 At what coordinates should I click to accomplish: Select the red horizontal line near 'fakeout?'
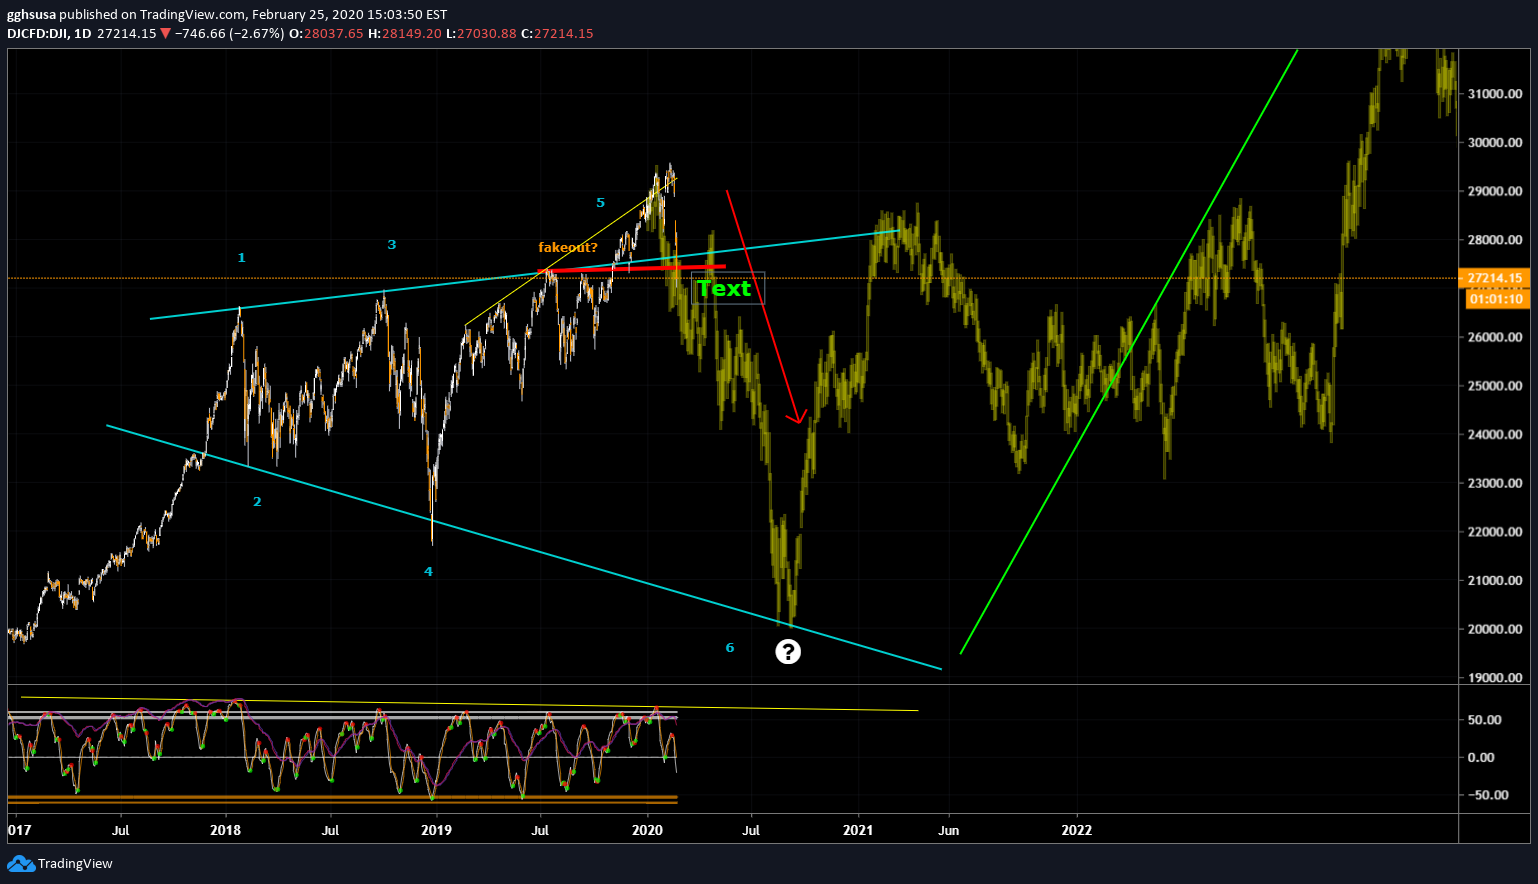(x=632, y=268)
